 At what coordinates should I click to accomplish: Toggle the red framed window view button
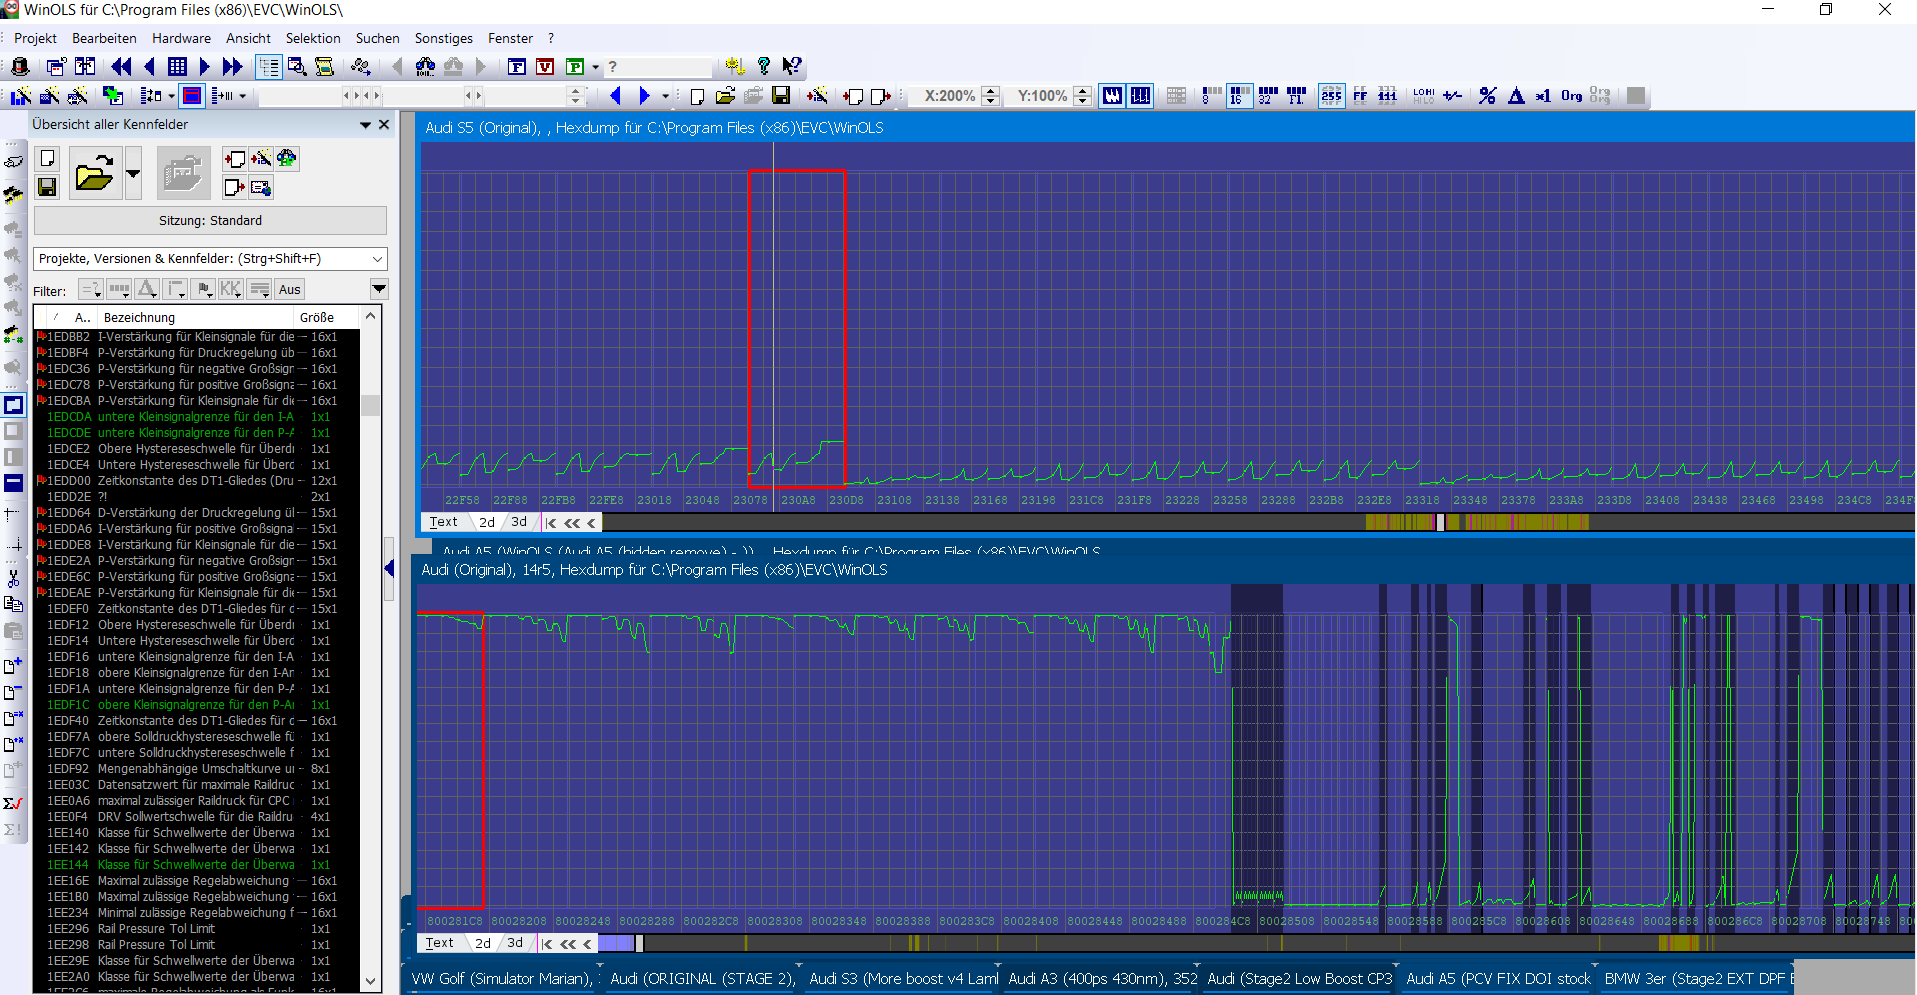point(192,96)
